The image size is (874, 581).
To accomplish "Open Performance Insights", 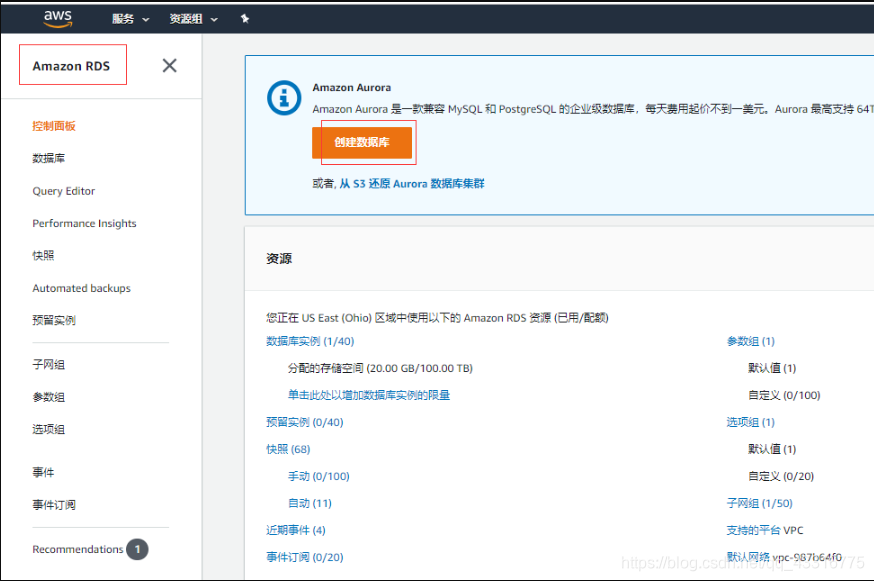I will [x=84, y=223].
